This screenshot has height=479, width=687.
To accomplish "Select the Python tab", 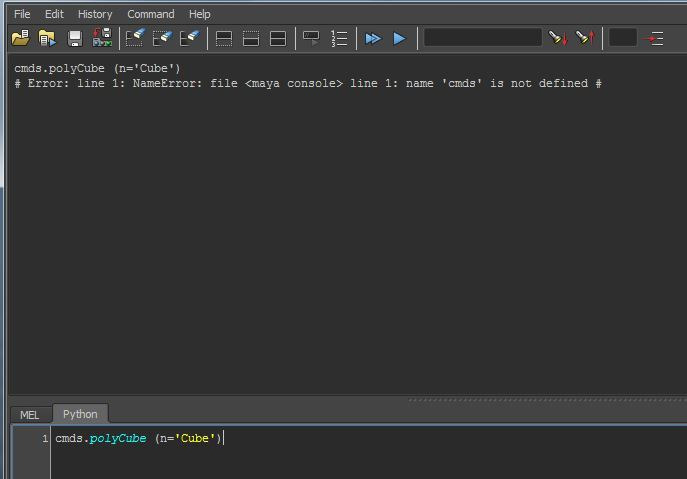I will click(x=80, y=414).
